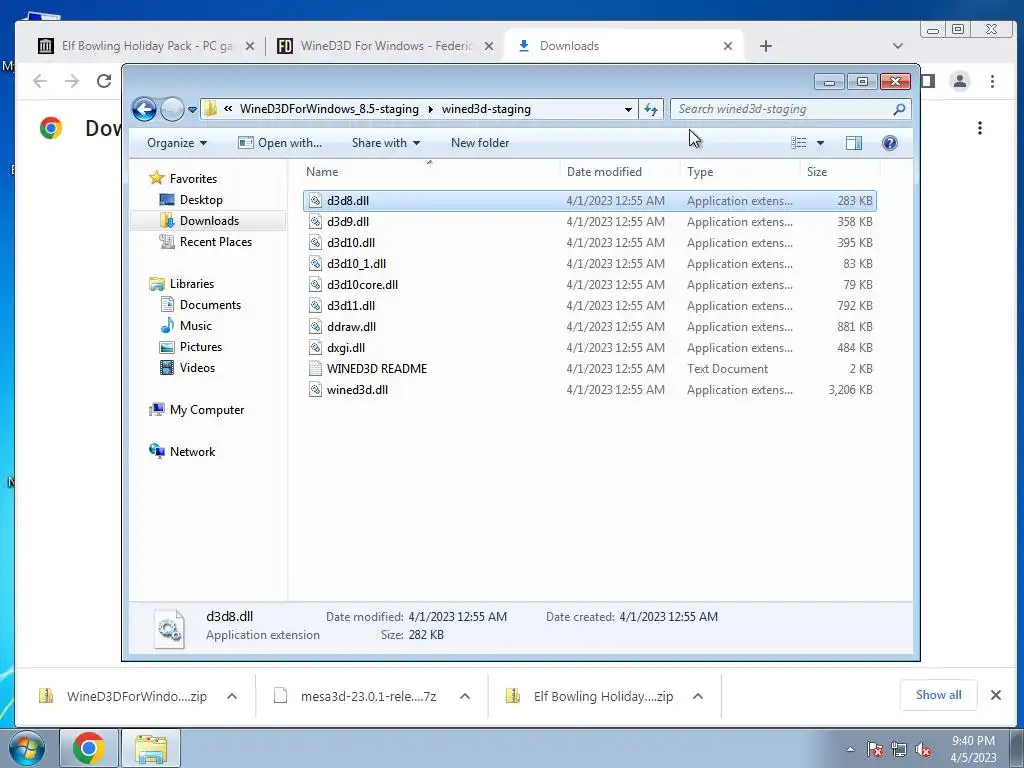Open Explorer Help question mark icon
1024x768 pixels.
[889, 143]
